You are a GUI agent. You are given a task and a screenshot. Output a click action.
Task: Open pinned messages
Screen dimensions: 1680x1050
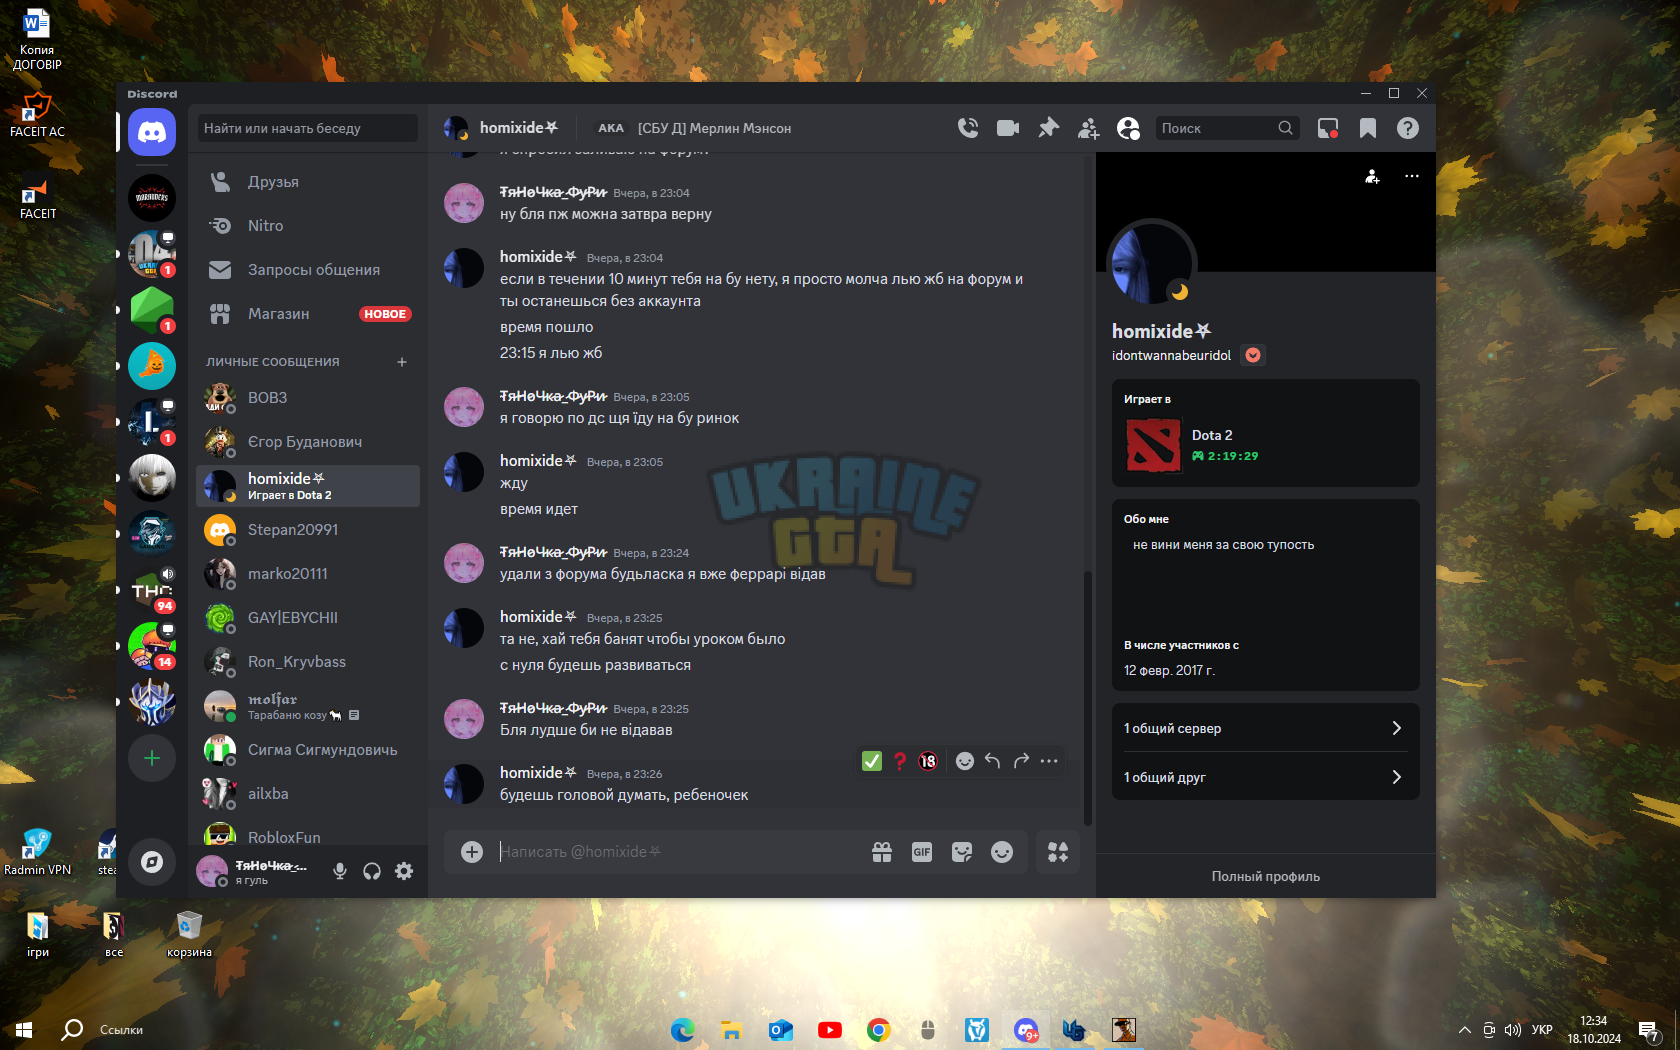pyautogui.click(x=1048, y=128)
